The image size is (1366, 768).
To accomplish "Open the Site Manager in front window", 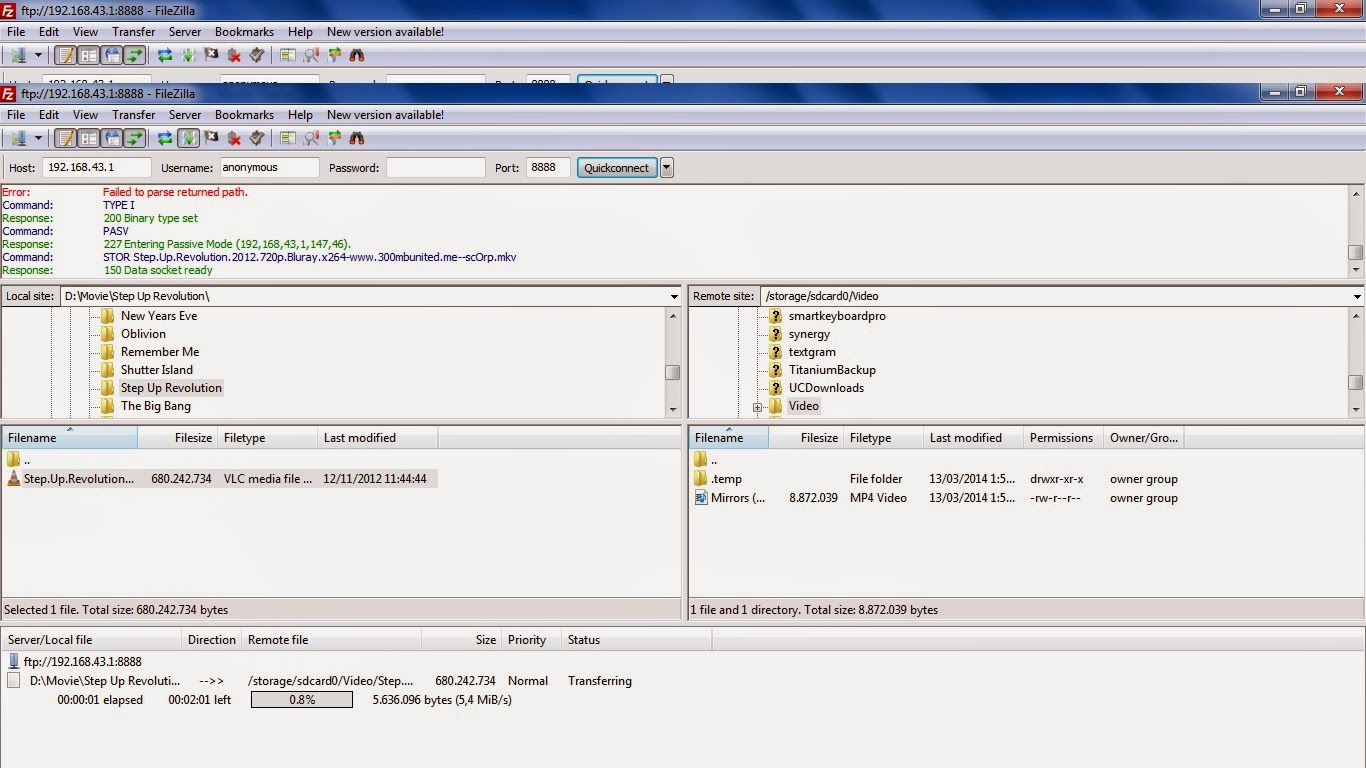I will tap(17, 138).
